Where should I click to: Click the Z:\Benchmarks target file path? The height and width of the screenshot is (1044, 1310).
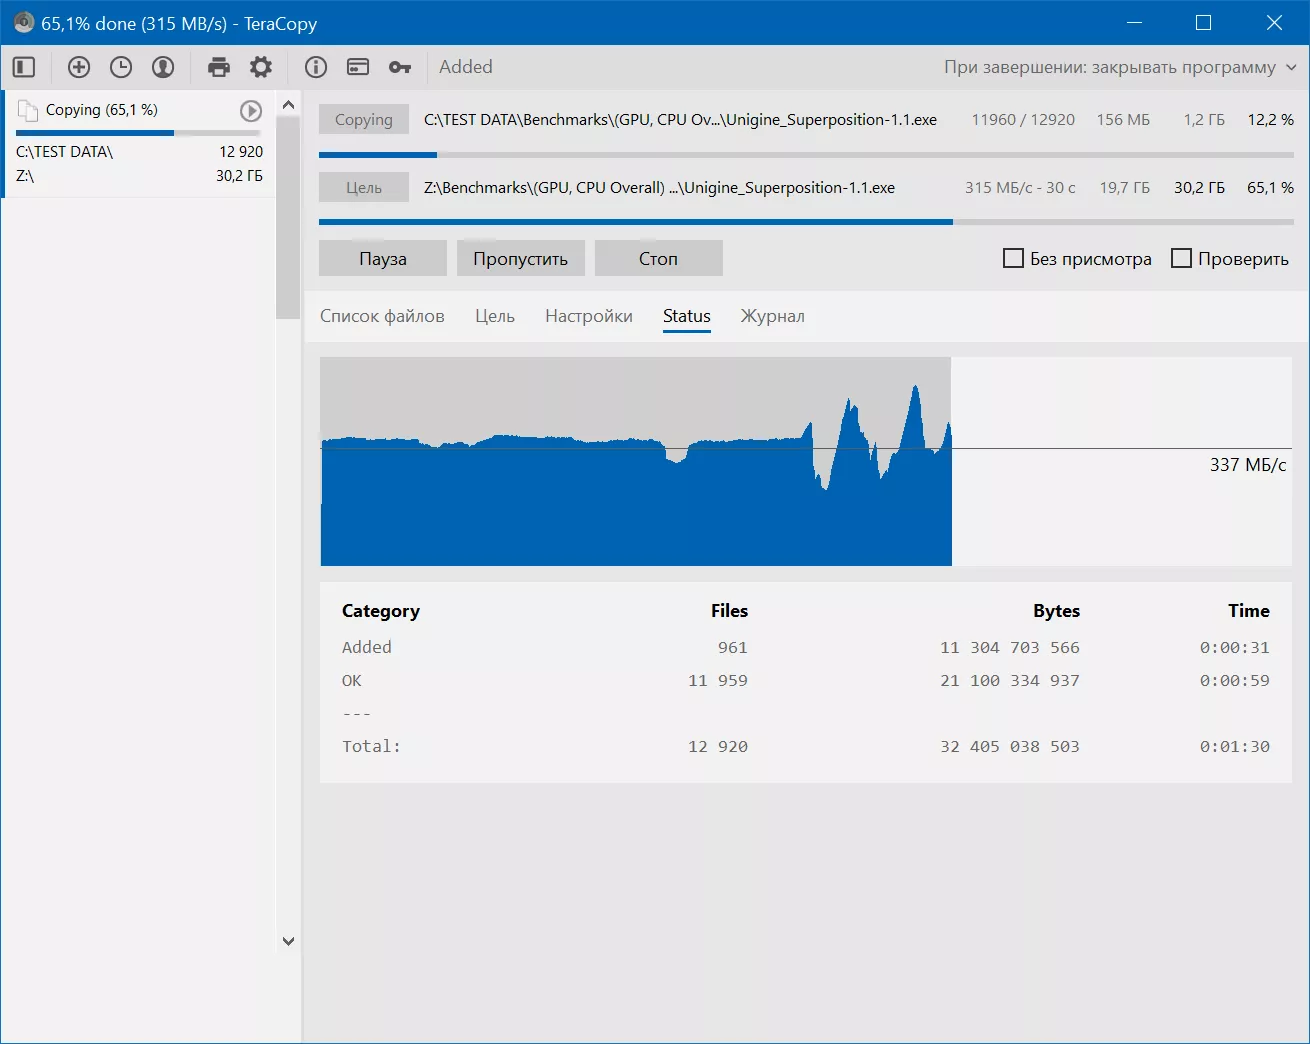[x=659, y=188]
